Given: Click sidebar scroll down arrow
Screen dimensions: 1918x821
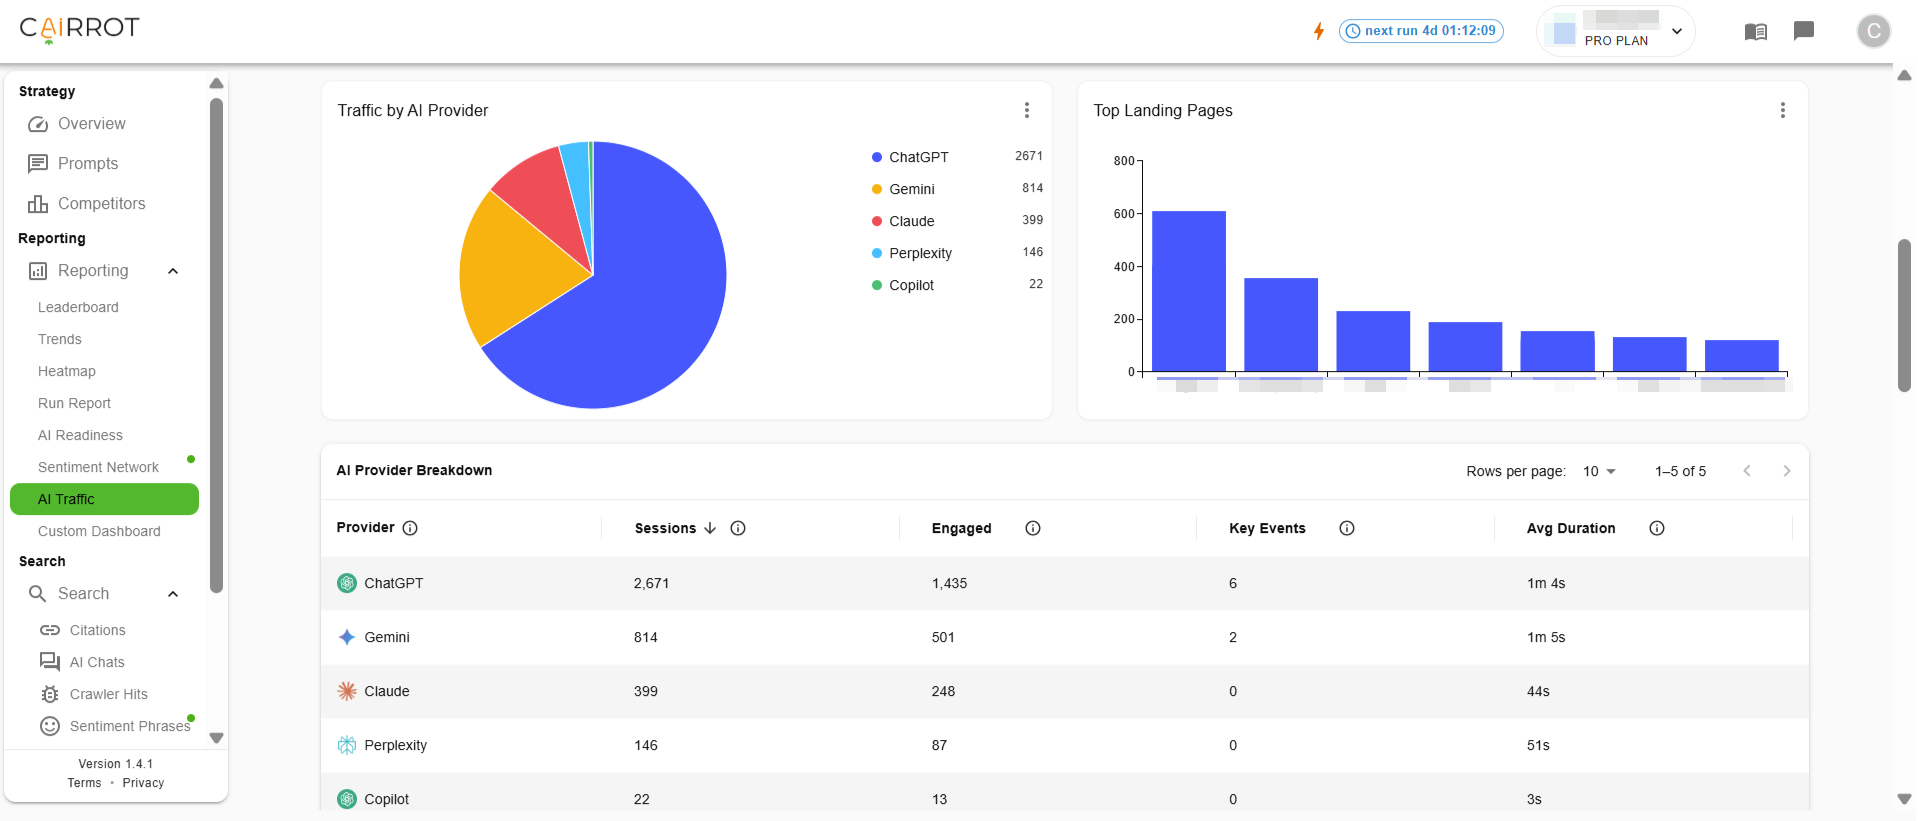Looking at the screenshot, I should pyautogui.click(x=216, y=738).
